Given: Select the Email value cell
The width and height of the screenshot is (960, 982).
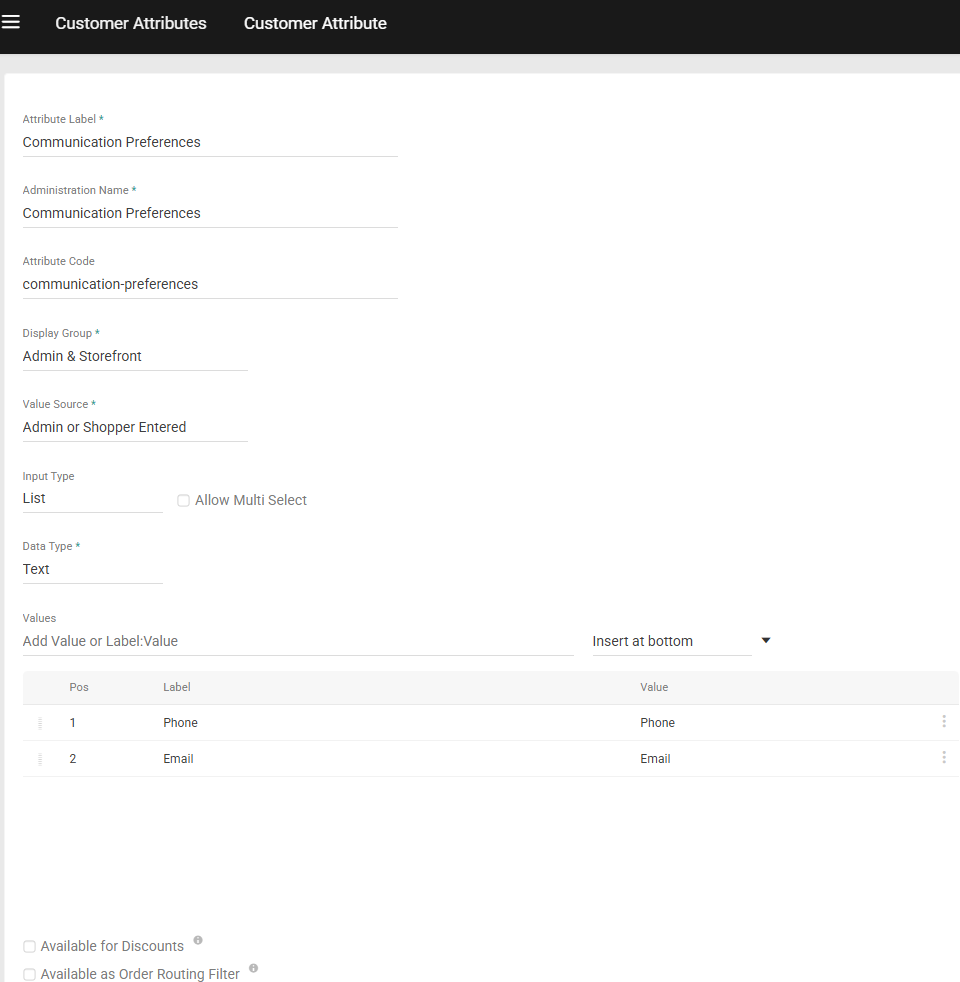Looking at the screenshot, I should coord(655,759).
